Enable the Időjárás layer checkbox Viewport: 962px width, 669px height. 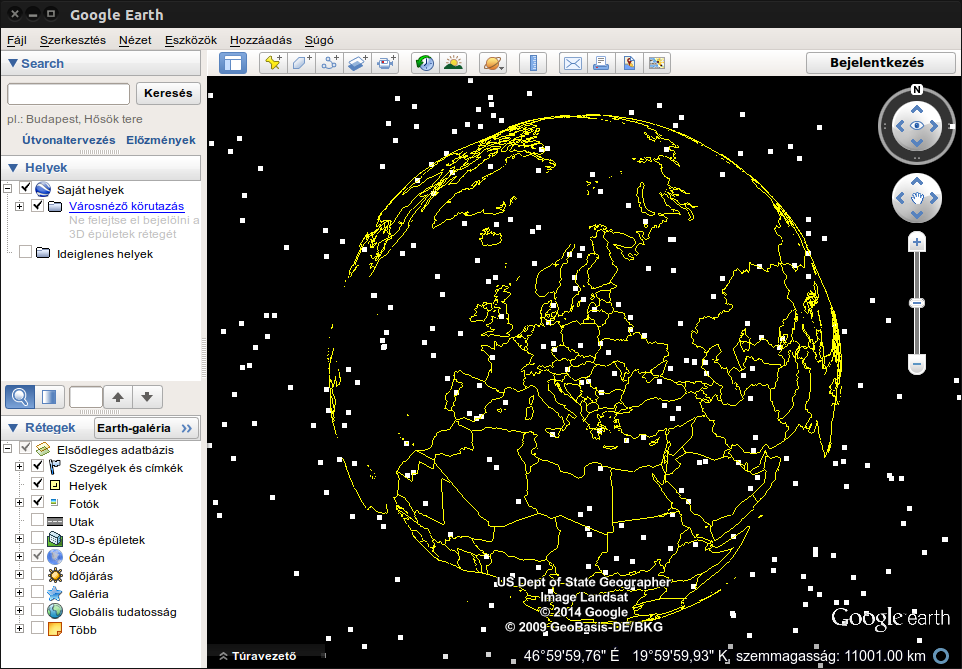click(x=37, y=574)
